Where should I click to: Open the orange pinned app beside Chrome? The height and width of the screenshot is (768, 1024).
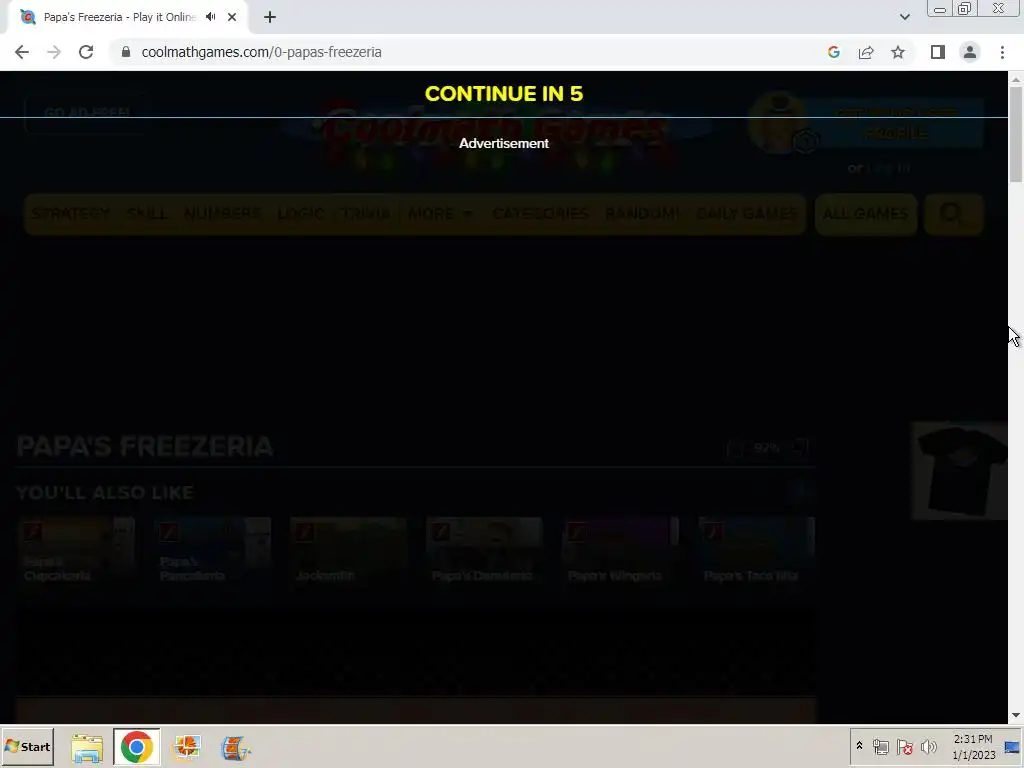tap(187, 747)
